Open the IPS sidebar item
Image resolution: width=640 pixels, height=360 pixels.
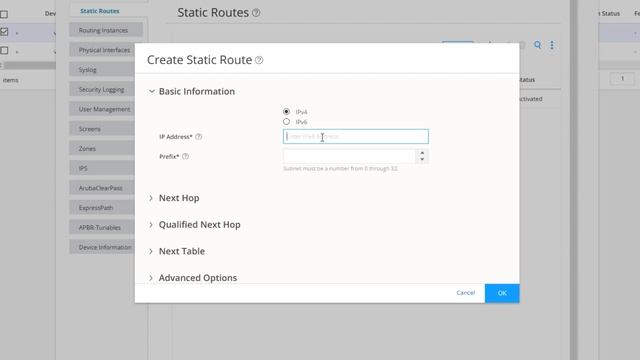point(102,168)
